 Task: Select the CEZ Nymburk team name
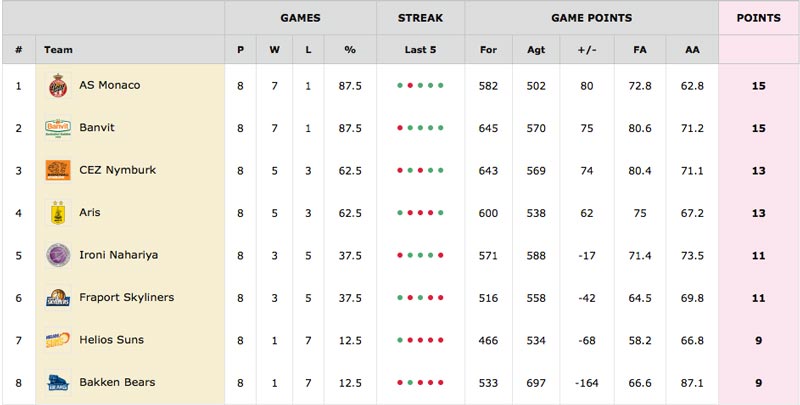pyautogui.click(x=117, y=170)
